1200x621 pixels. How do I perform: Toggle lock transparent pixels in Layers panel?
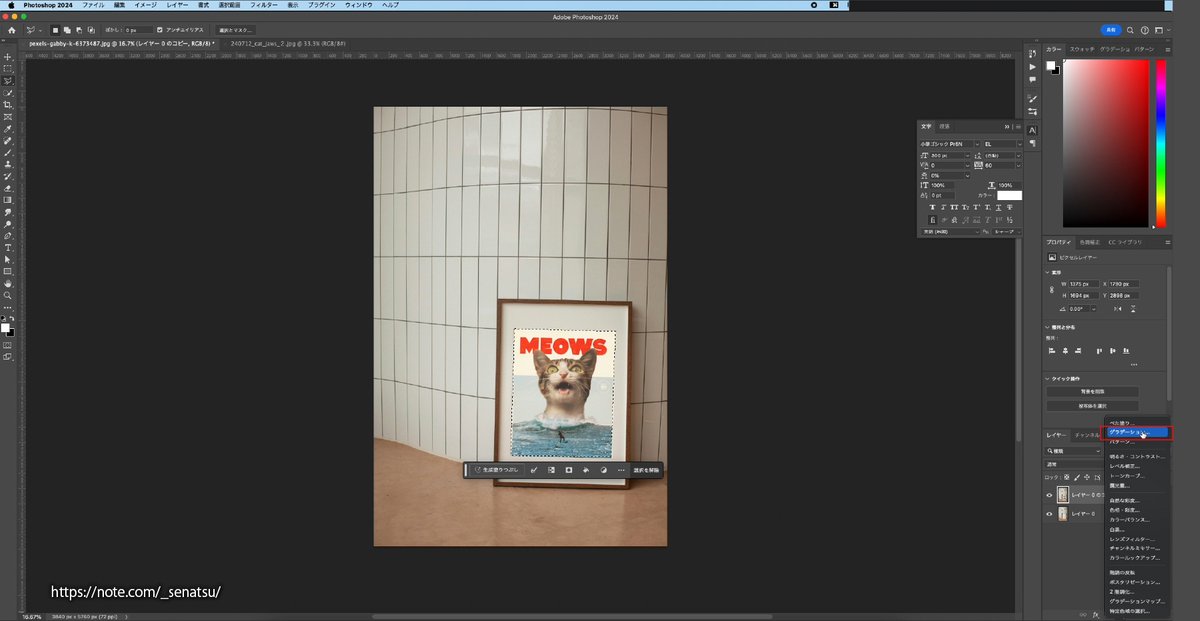(x=1067, y=478)
